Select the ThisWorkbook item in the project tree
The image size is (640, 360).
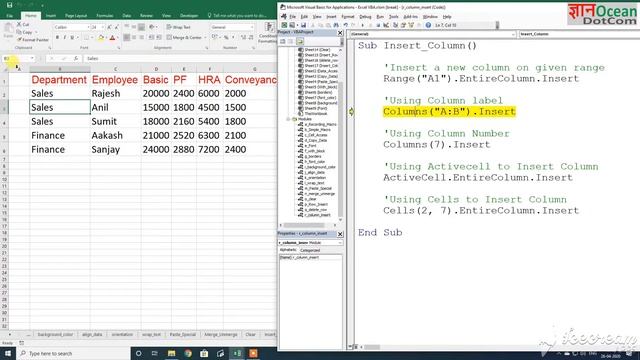[x=313, y=114]
